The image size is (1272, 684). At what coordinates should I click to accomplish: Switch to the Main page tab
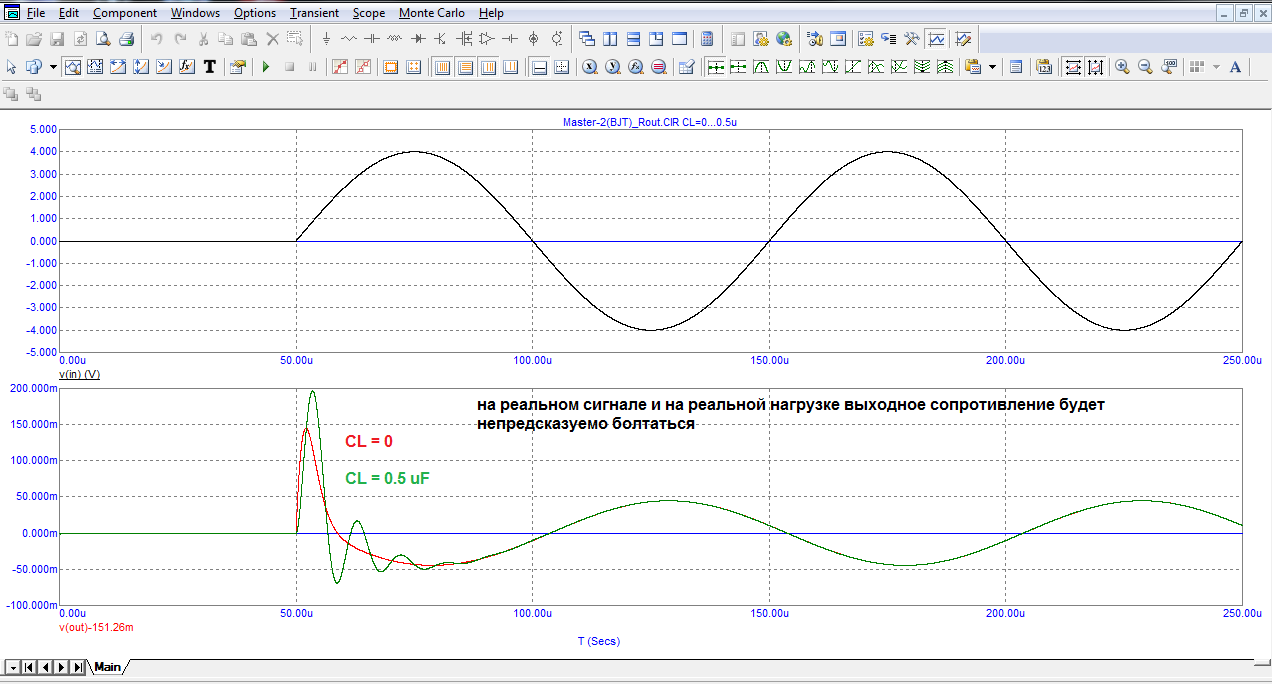[x=107, y=667]
